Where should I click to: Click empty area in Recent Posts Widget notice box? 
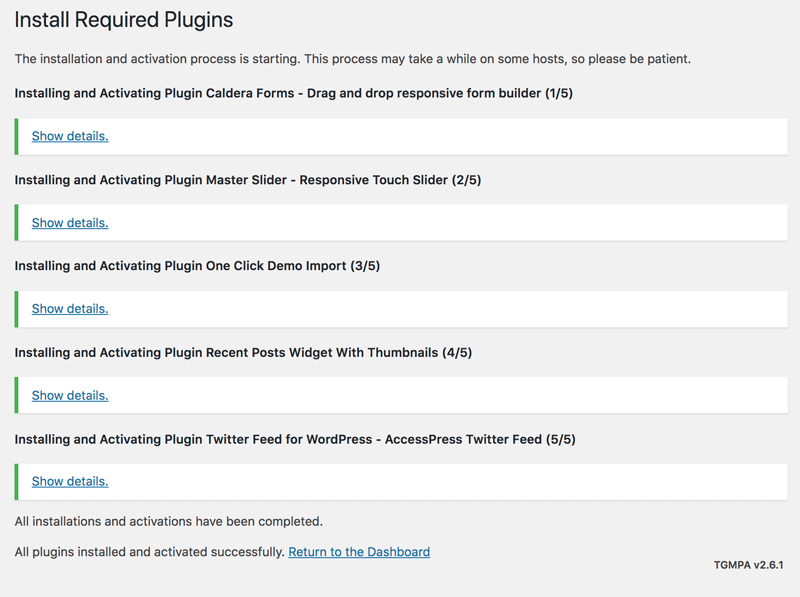[x=450, y=395]
